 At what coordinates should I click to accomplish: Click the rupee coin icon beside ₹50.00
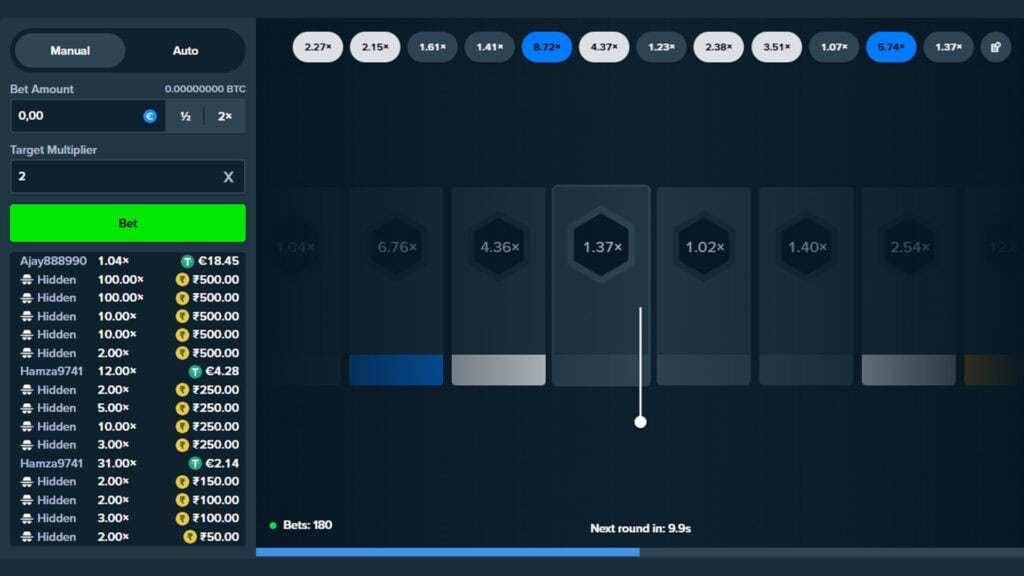190,537
